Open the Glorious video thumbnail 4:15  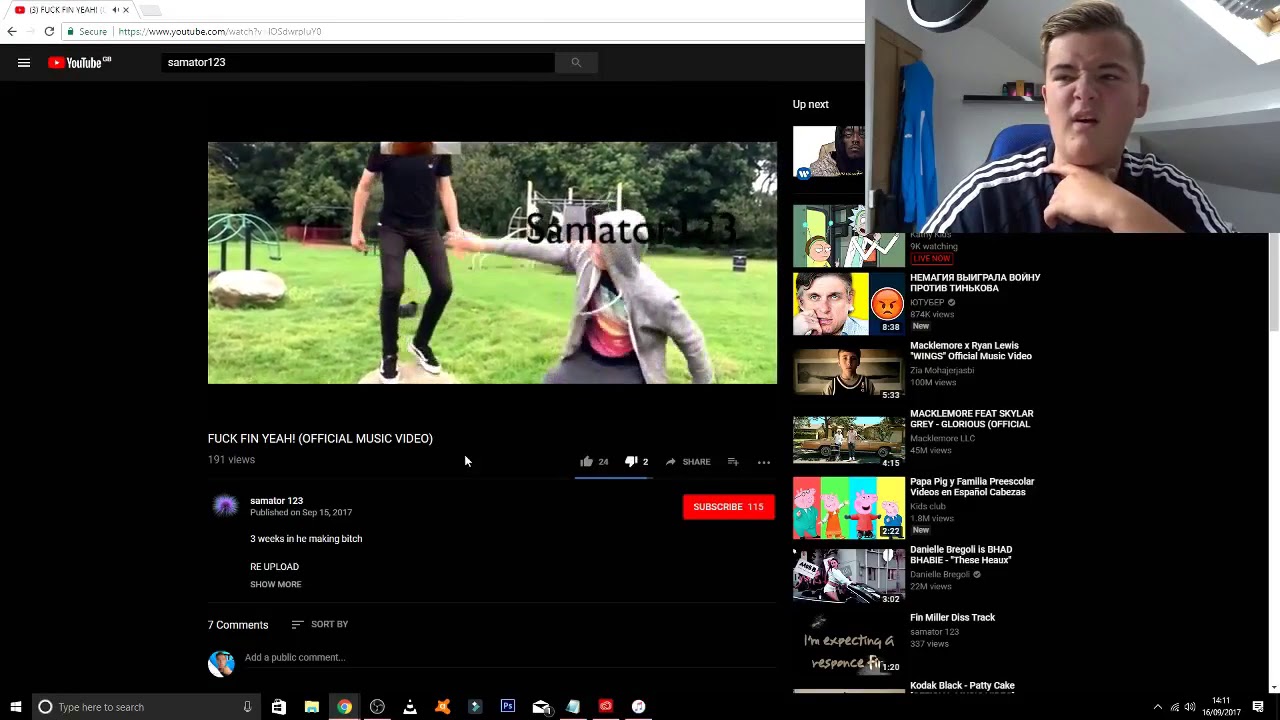(x=849, y=440)
